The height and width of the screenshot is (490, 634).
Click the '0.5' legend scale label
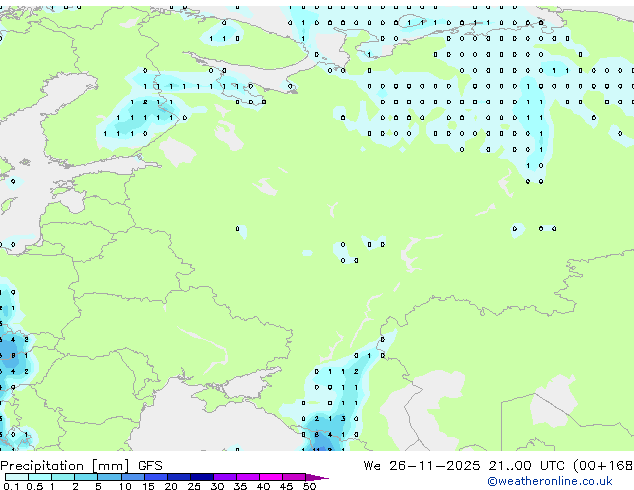(35, 486)
